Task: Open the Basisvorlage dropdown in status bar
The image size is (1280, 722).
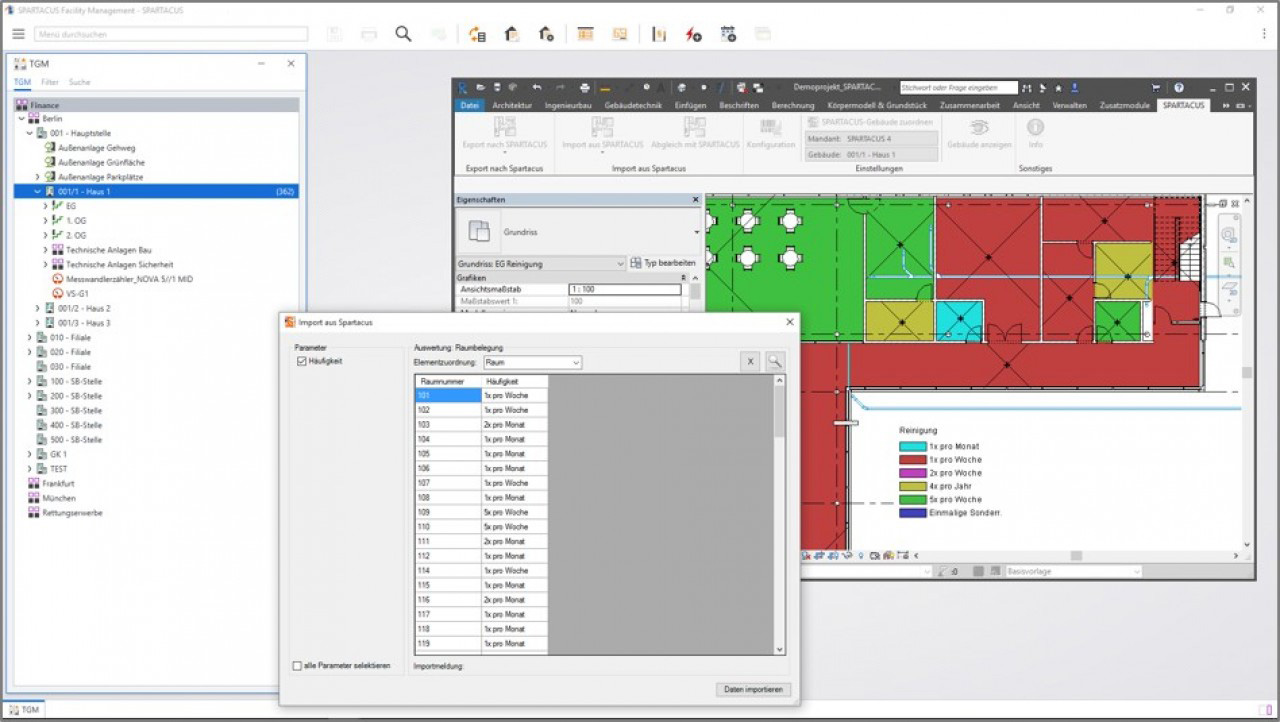Action: point(1073,571)
